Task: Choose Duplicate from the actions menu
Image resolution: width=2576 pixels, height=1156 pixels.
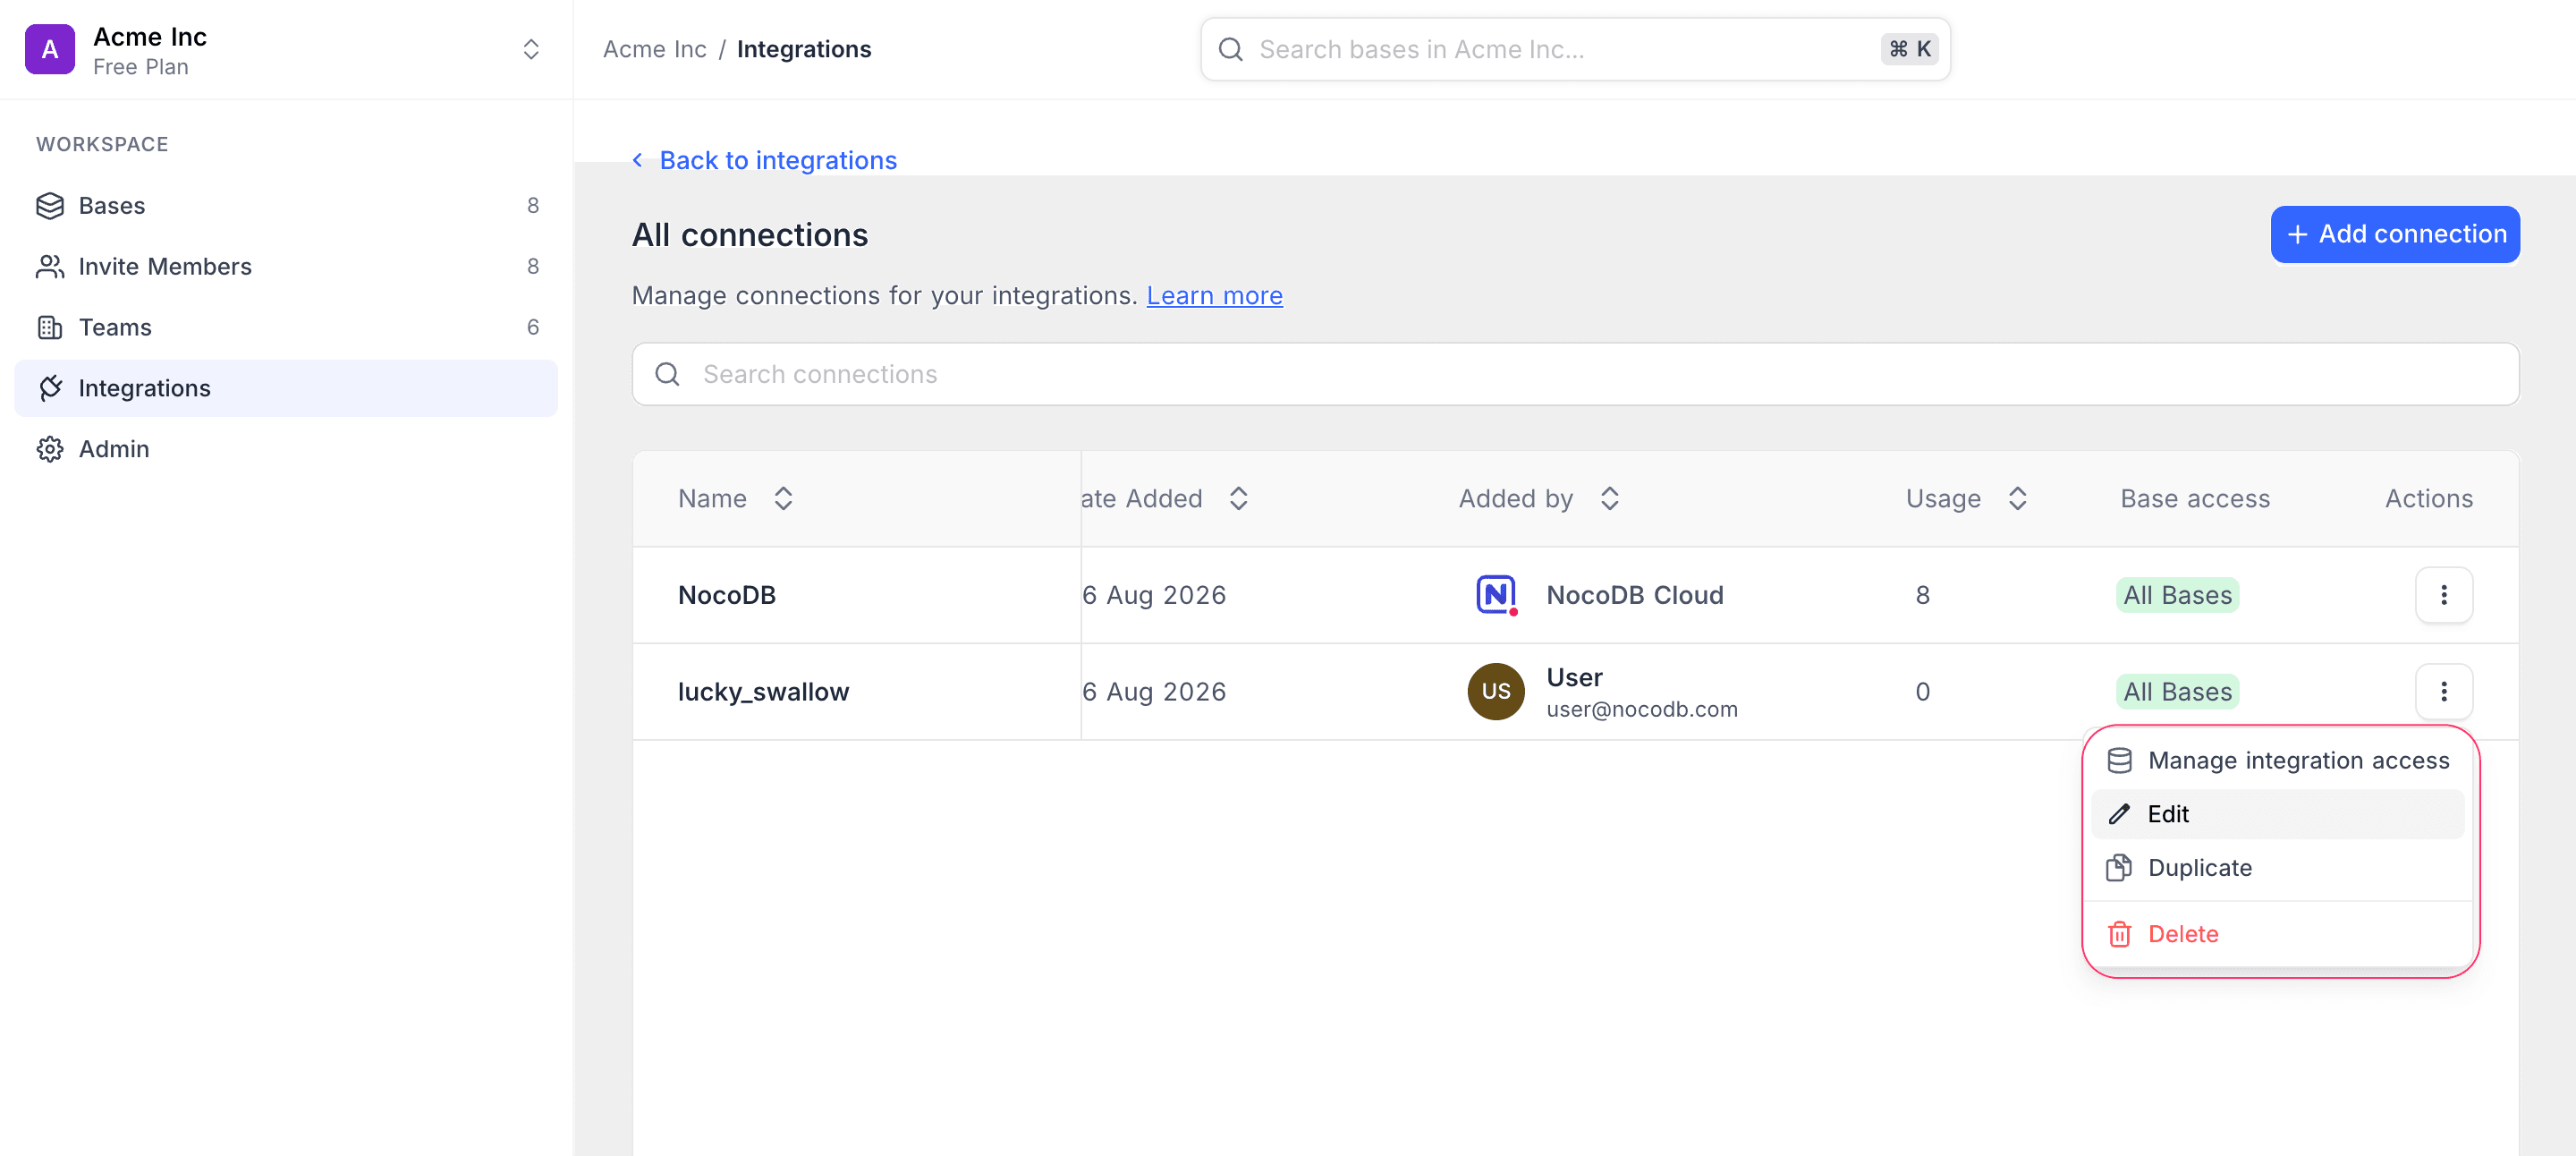Action: pos(2278,868)
